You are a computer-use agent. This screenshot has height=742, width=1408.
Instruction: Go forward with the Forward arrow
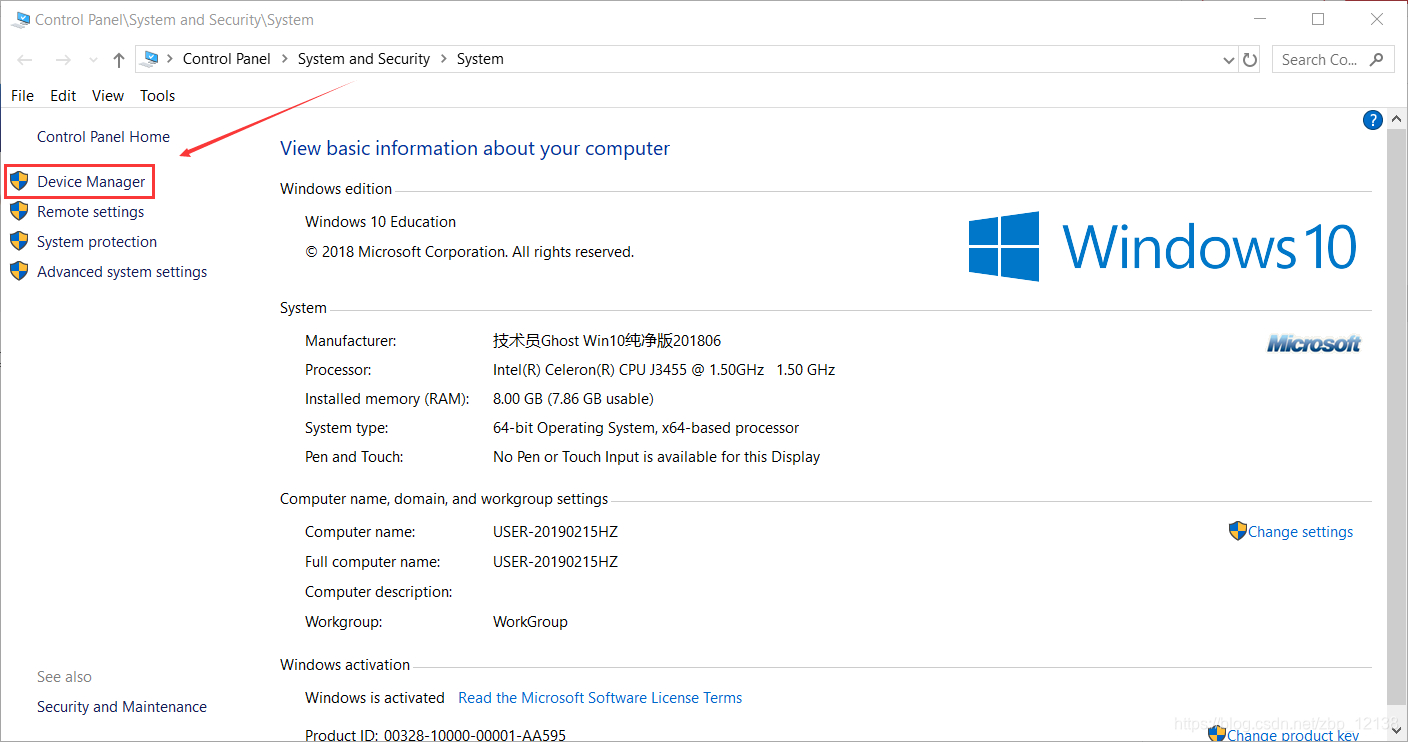[62, 60]
